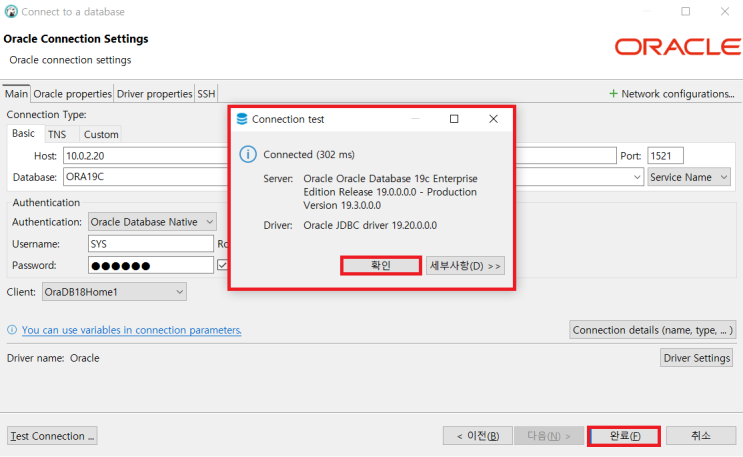Viewport: 743px width, 457px height.
Task: Click the 'Version 19.3.0.0.0' text
Action: pos(342,205)
